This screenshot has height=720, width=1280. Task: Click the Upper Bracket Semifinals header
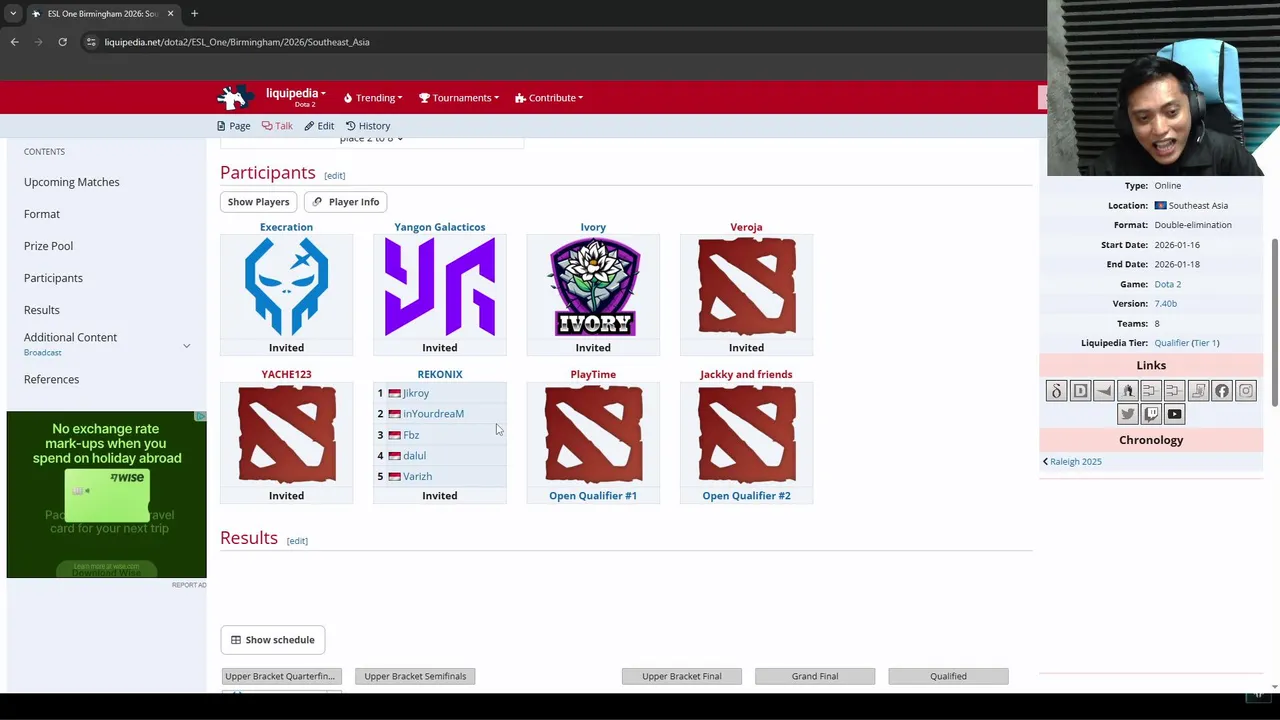pyautogui.click(x=415, y=676)
